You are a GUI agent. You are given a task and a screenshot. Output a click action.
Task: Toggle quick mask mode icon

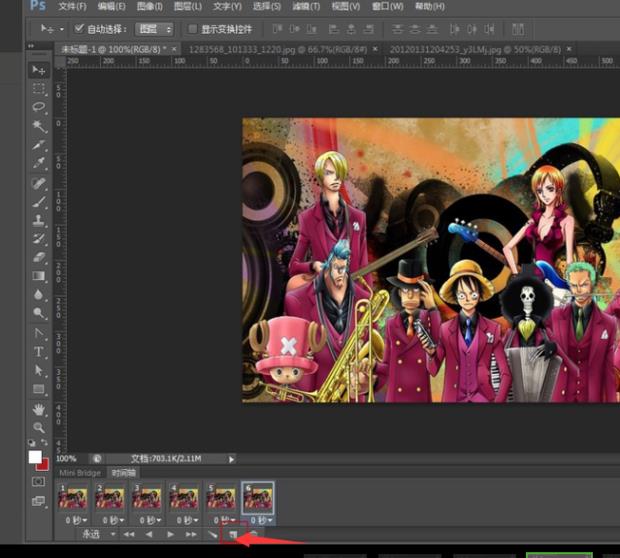[x=39, y=481]
